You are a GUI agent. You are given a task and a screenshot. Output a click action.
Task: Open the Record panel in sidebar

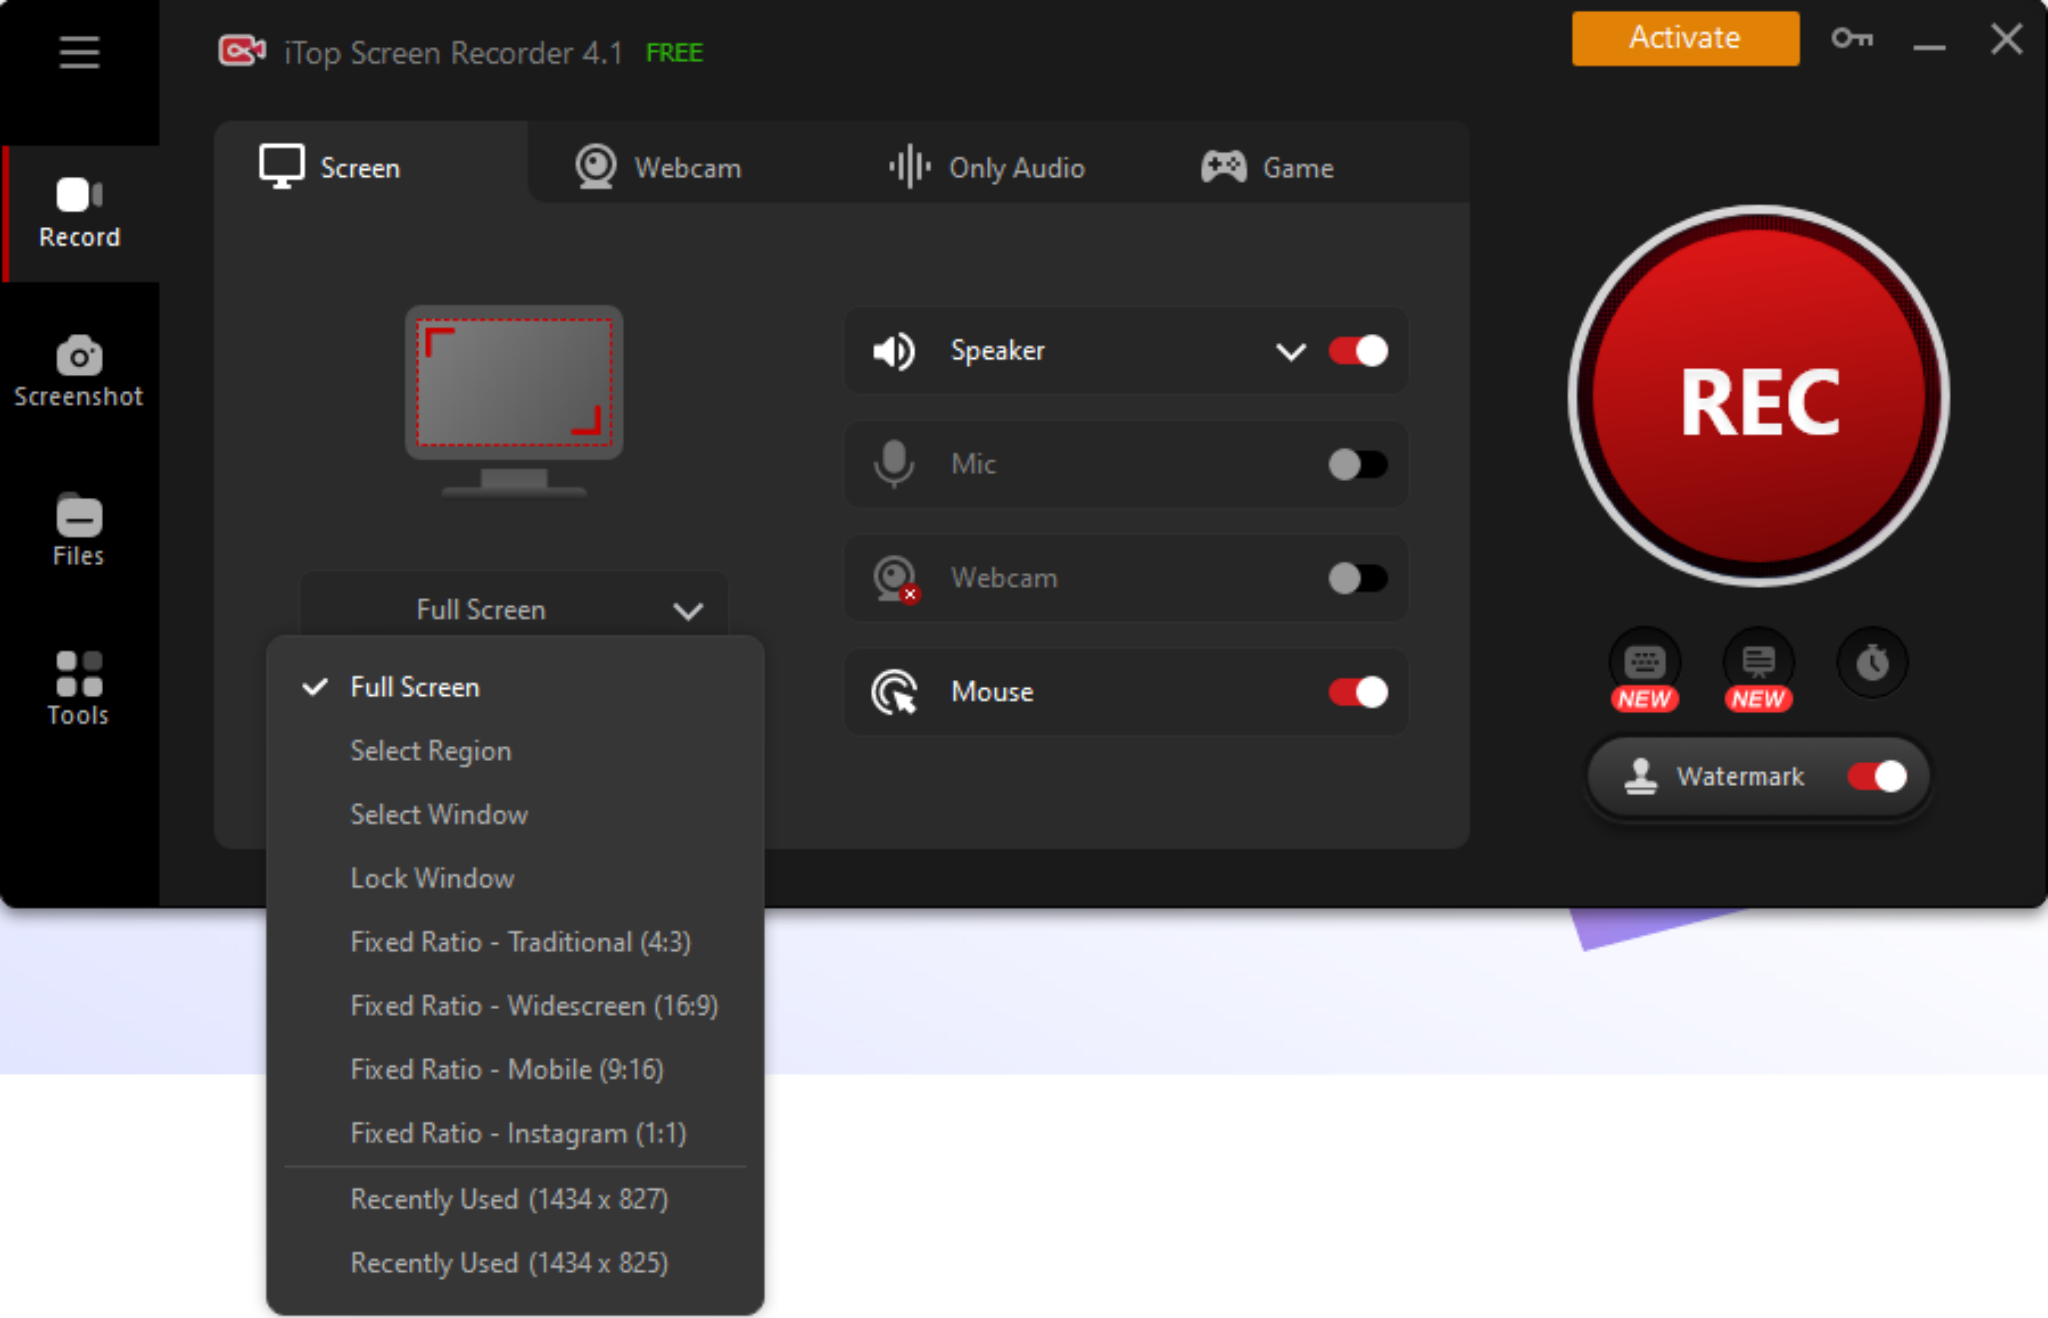[x=79, y=213]
